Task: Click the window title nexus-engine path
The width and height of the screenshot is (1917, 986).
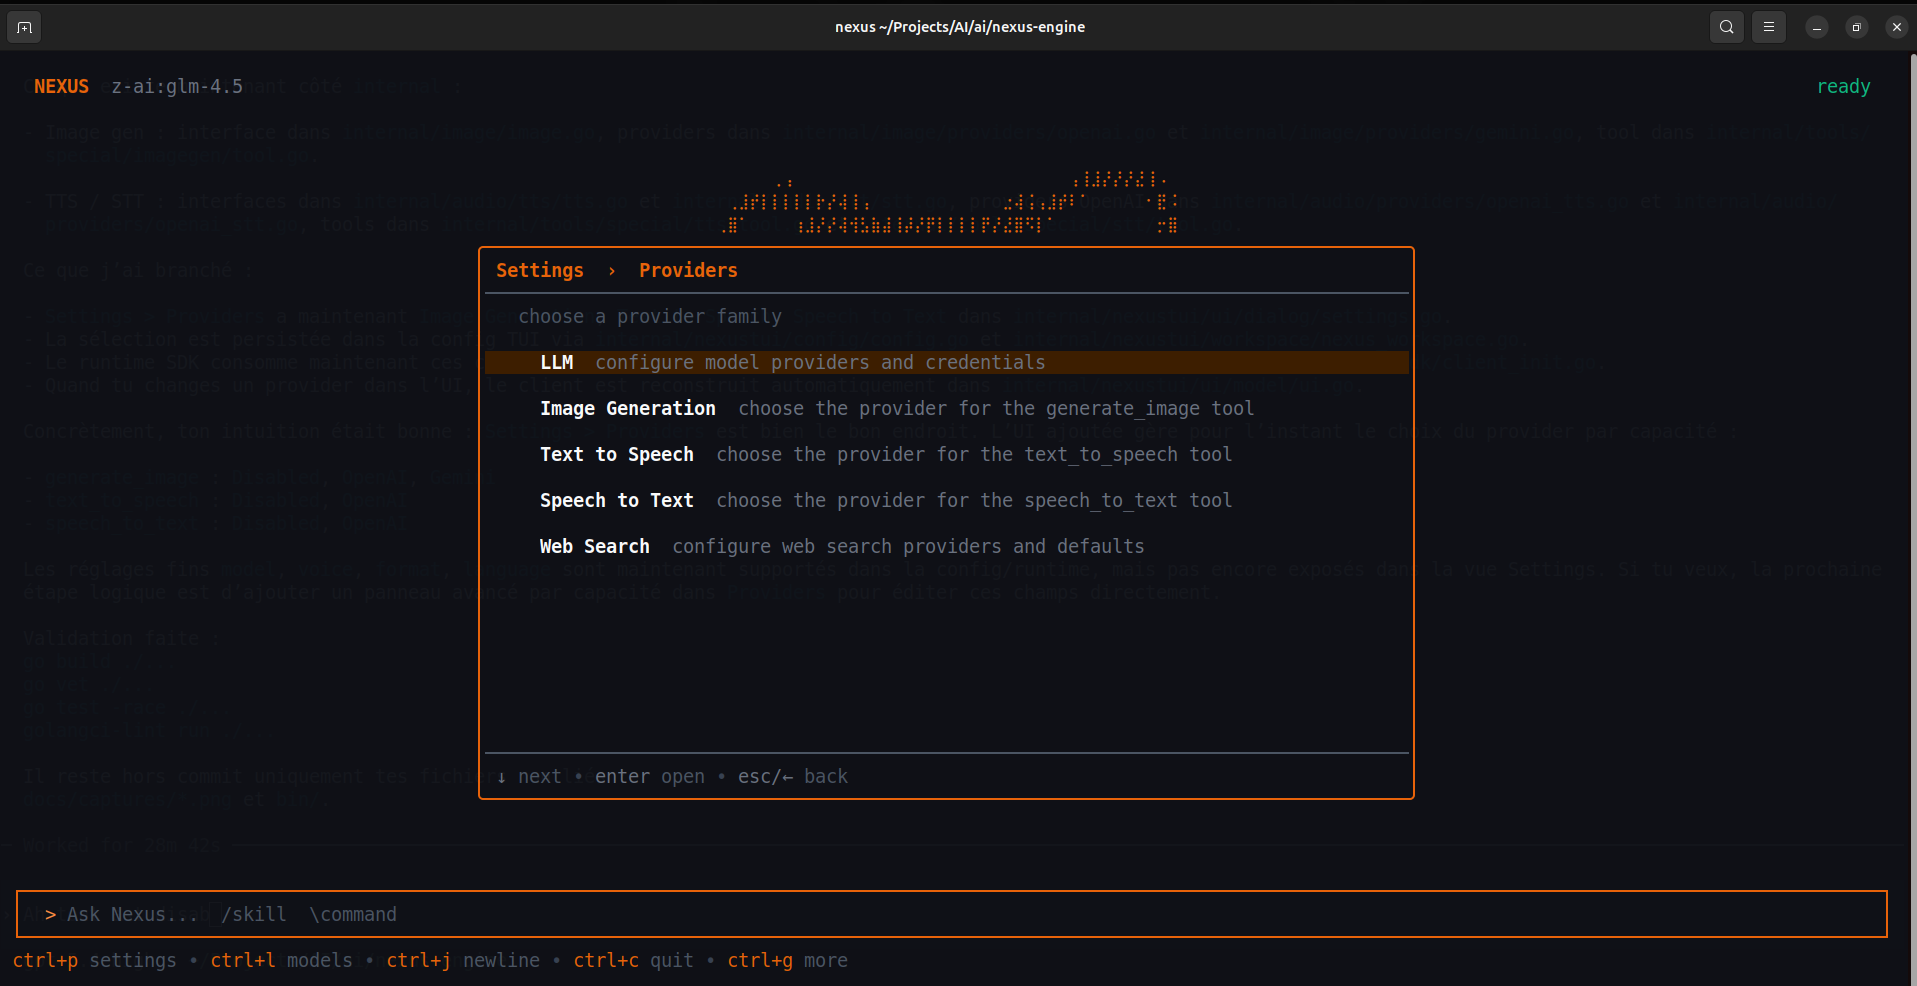Action: pos(960,27)
